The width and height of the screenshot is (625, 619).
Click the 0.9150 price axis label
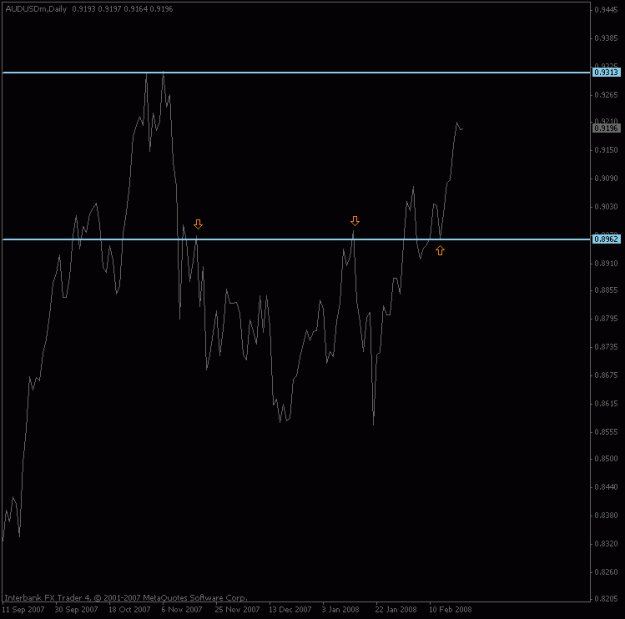point(606,150)
